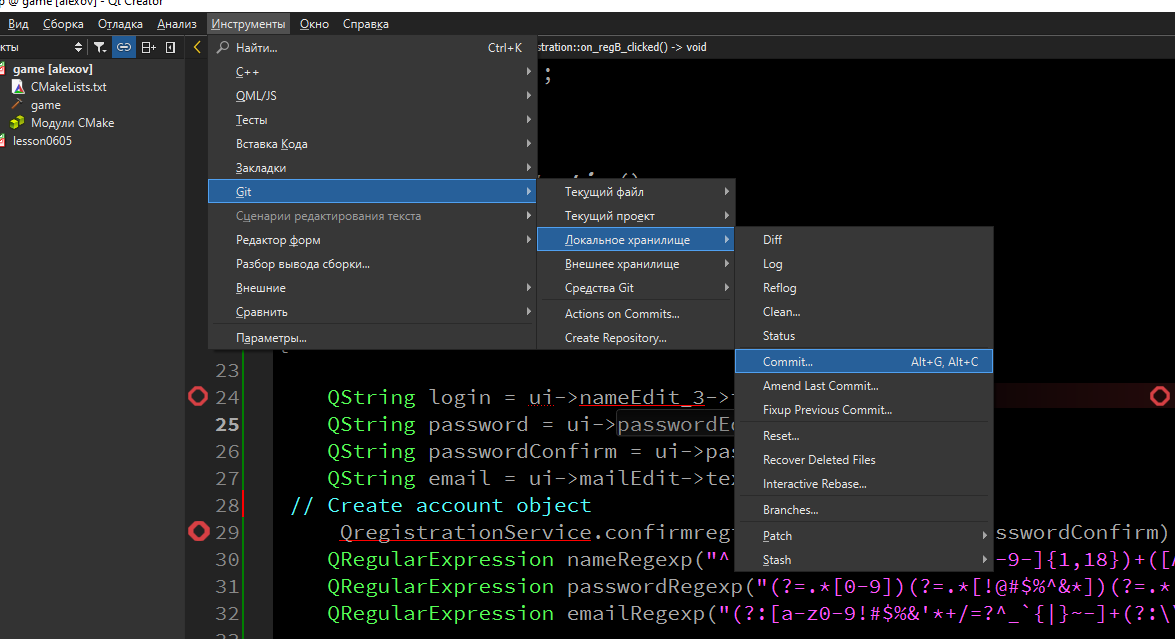Viewport: 1175px width, 639px height.
Task: Choose Clean... menu entry
Action: pos(864,312)
